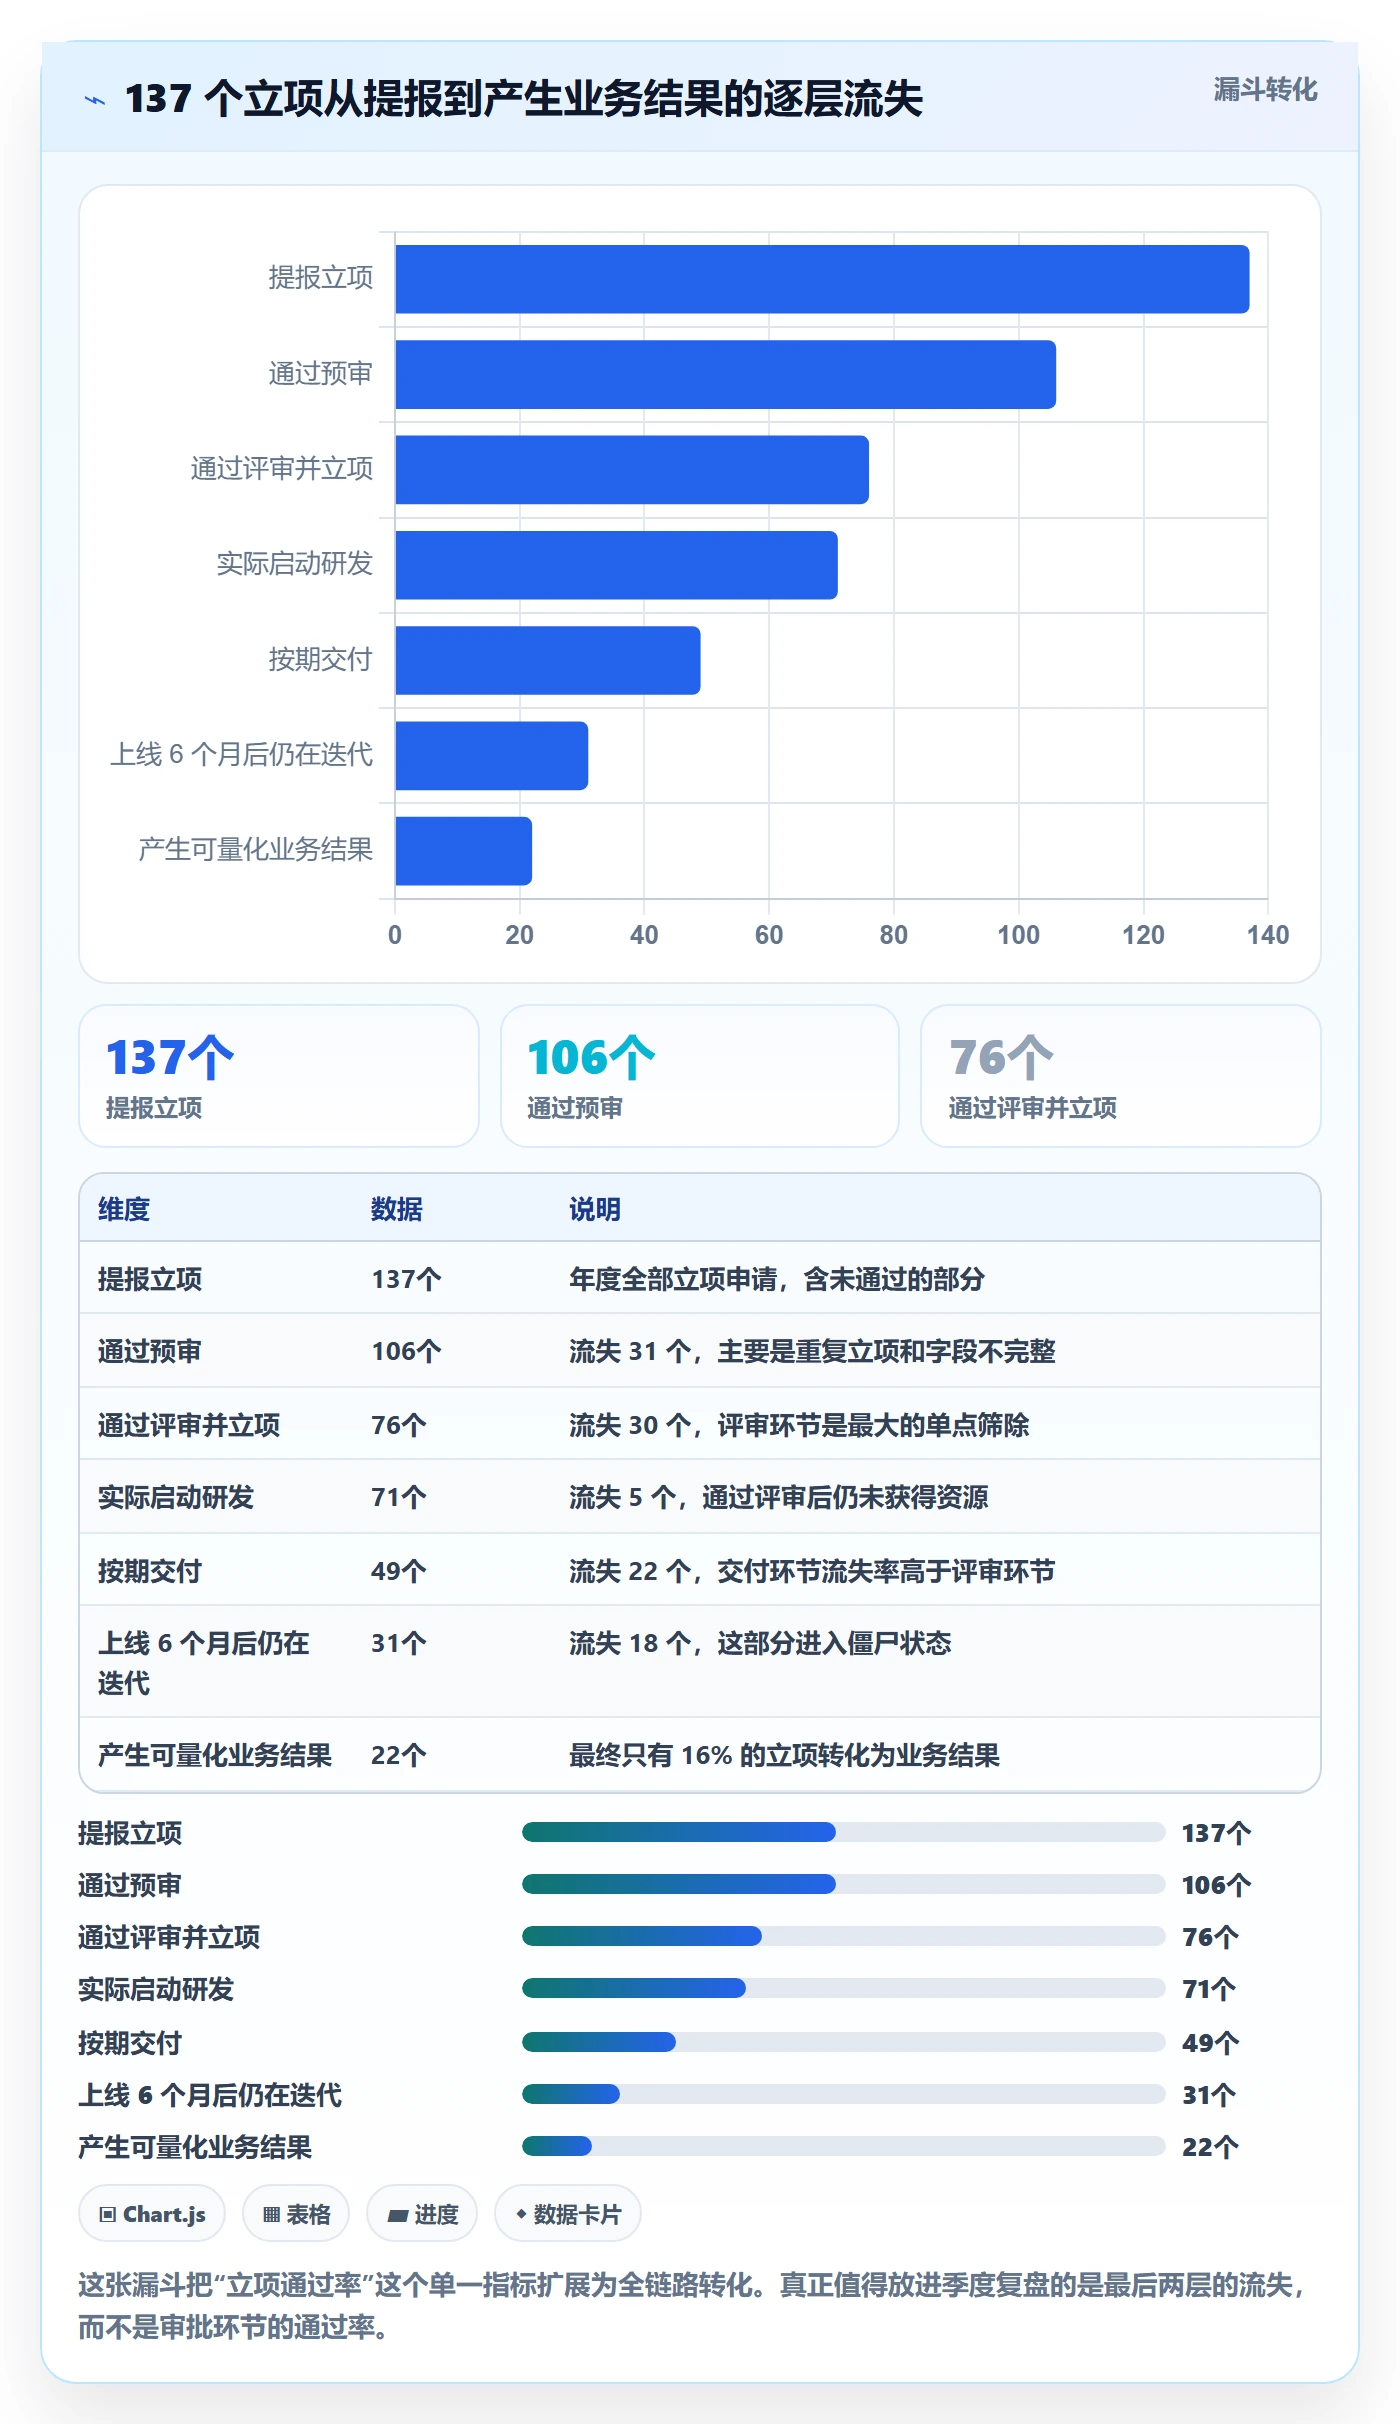The height and width of the screenshot is (2424, 1400).
Task: Select table cell 76个 in 通过评审并立项 row
Action: pos(398,1425)
